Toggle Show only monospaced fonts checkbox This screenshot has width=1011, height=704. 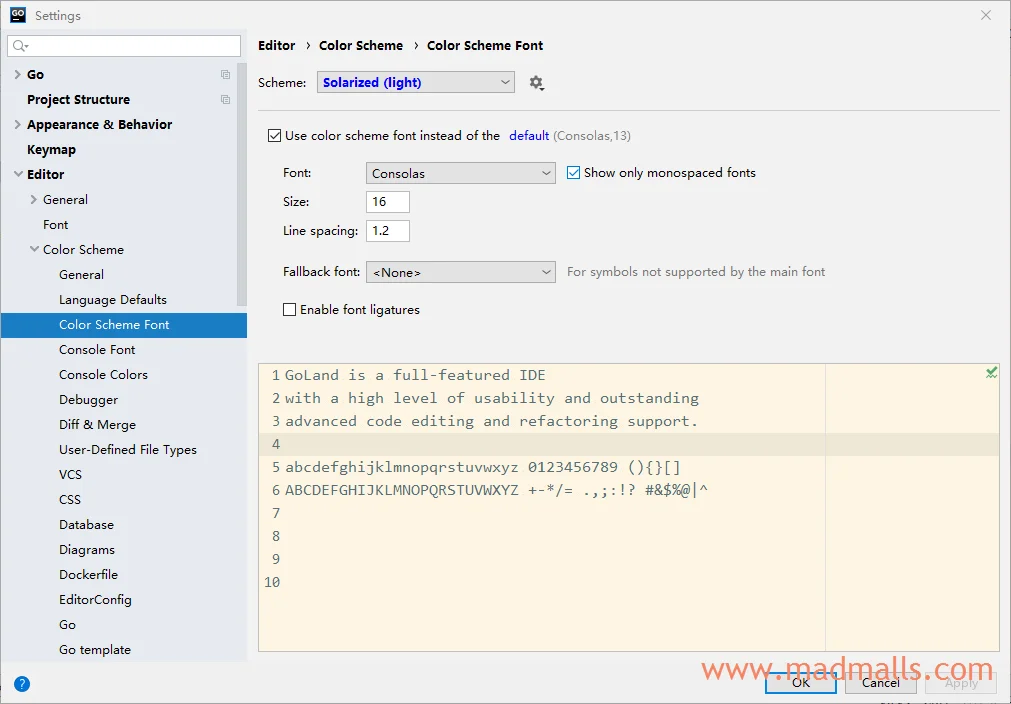[x=573, y=173]
